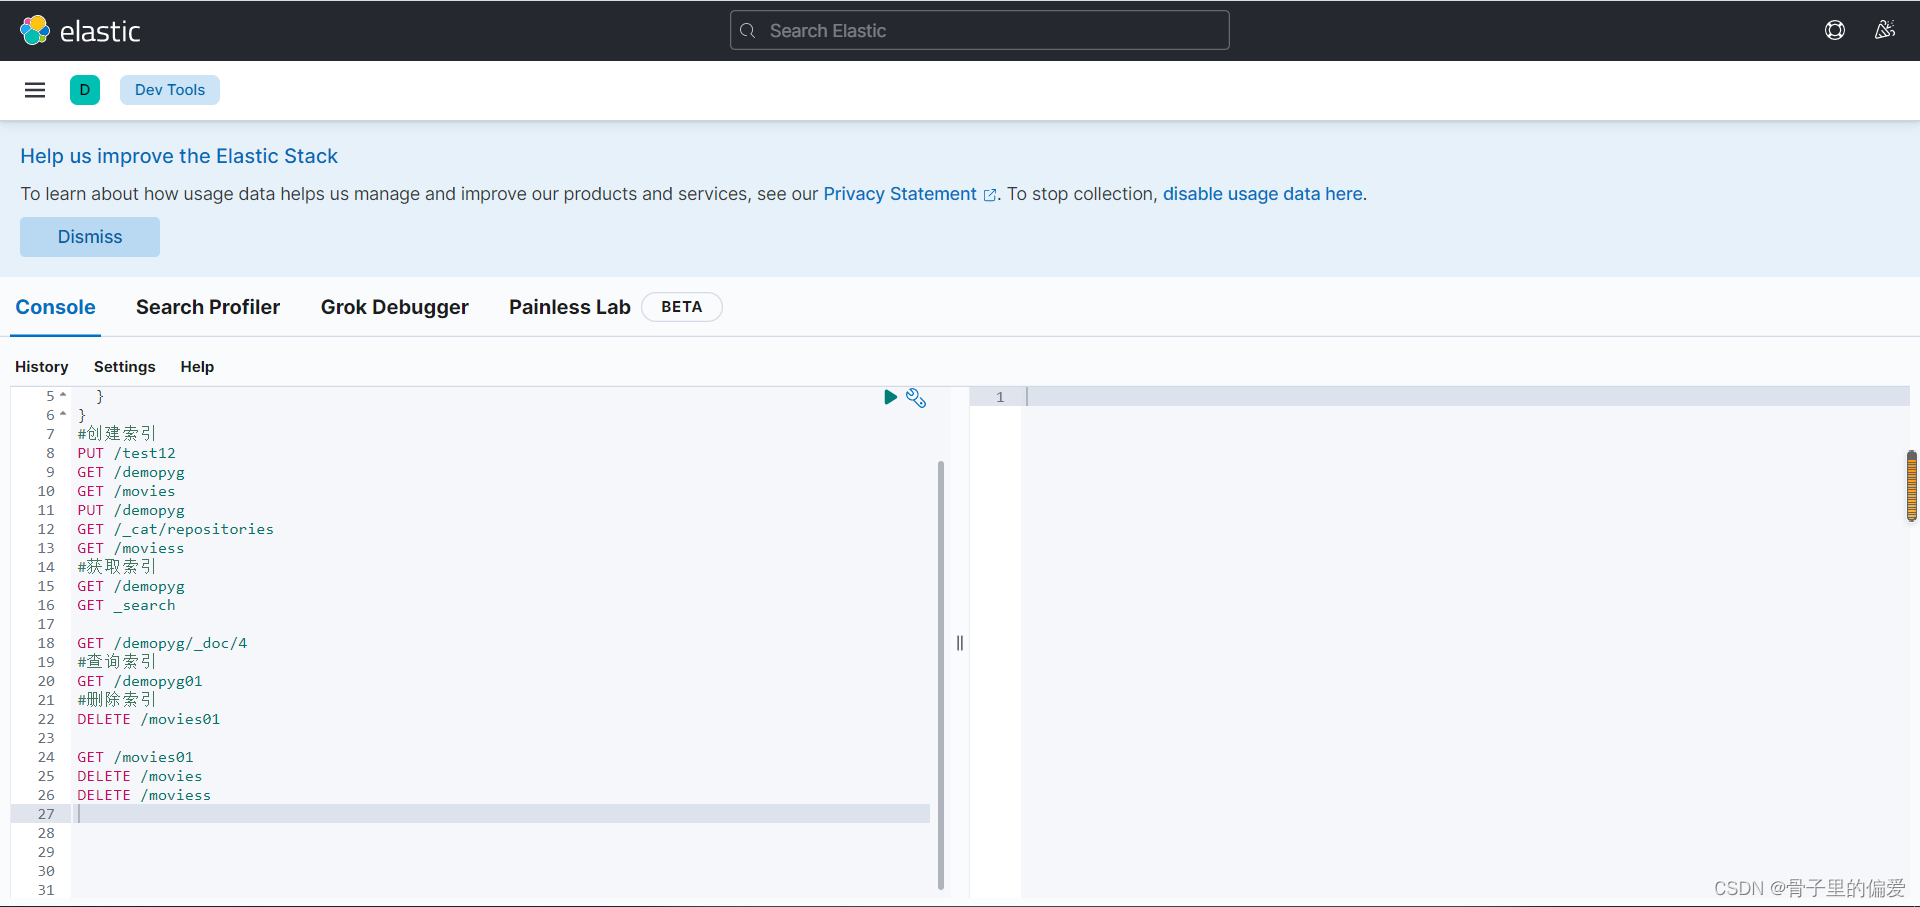The width and height of the screenshot is (1920, 907).
Task: Click line GET /moviess
Action: coord(131,548)
